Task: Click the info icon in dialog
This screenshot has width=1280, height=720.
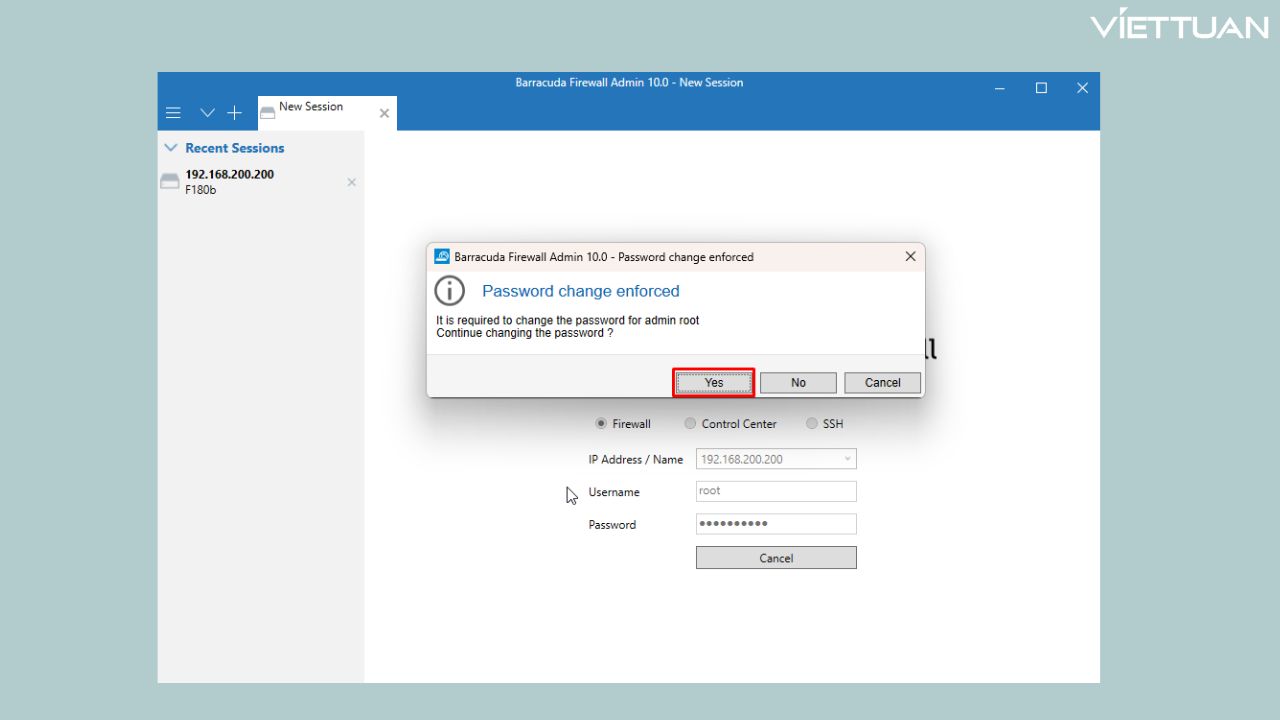Action: 450,291
